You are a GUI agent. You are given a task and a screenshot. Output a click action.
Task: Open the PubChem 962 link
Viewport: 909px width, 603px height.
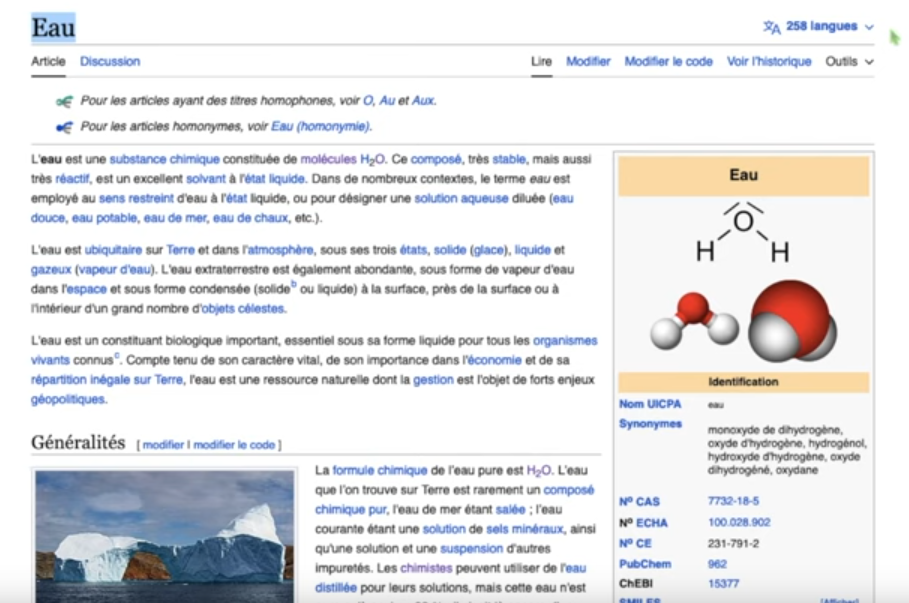tap(718, 563)
